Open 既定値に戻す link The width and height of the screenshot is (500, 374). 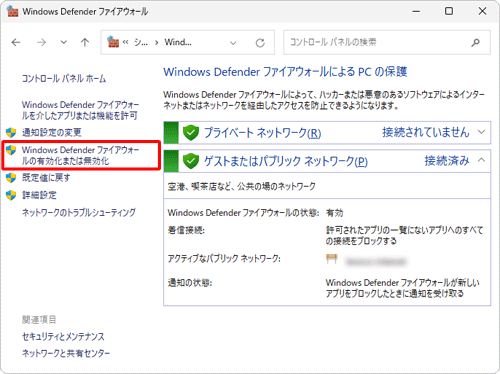pos(46,178)
